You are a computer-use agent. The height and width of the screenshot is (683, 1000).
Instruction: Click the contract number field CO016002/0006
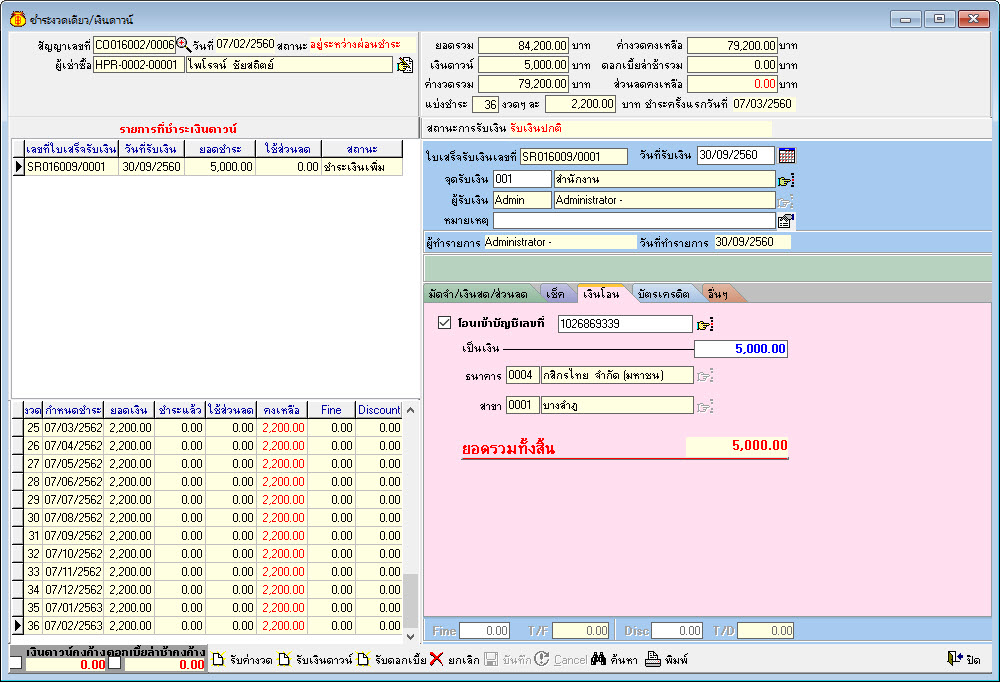point(135,45)
